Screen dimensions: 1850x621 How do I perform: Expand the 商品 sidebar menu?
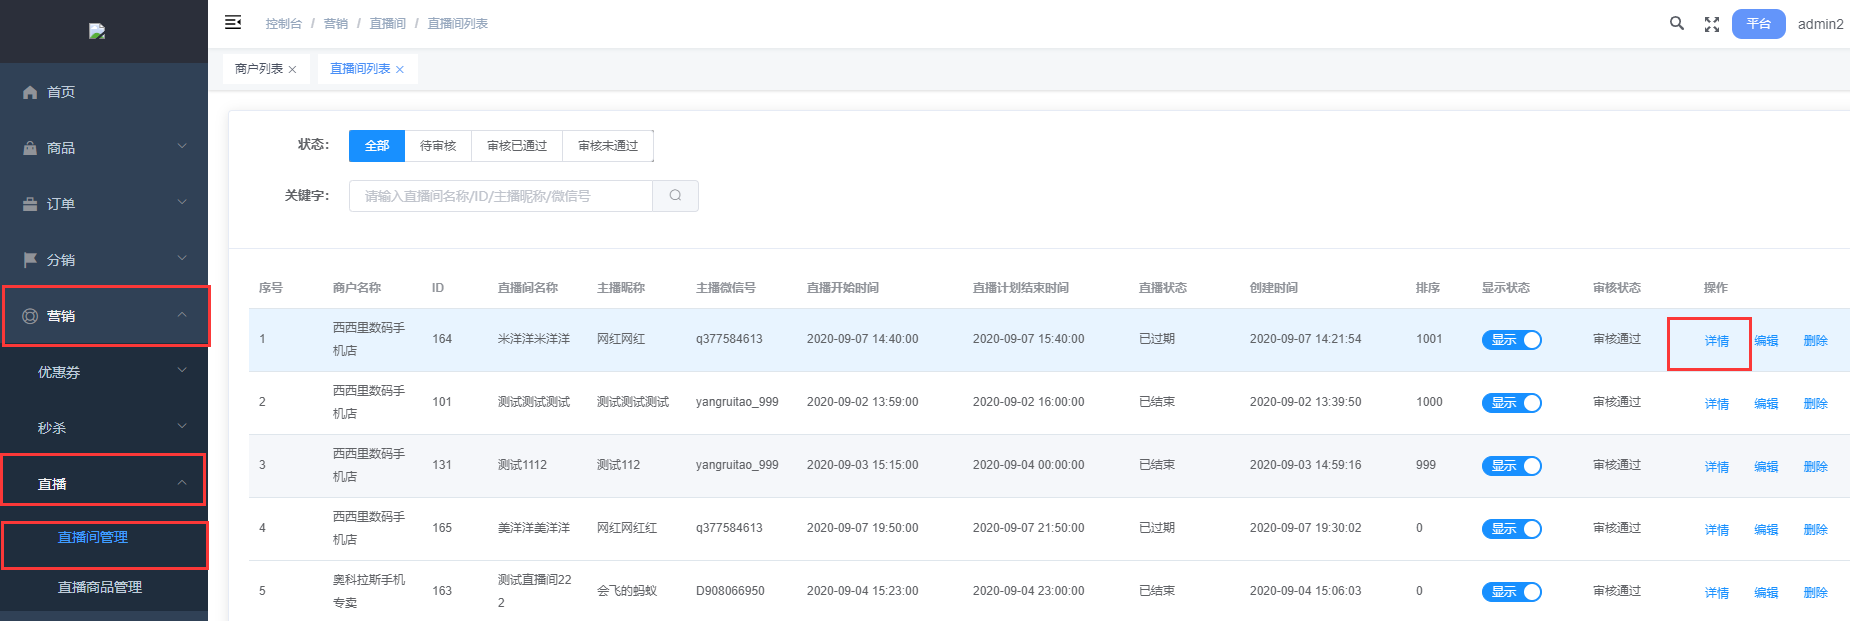click(104, 148)
